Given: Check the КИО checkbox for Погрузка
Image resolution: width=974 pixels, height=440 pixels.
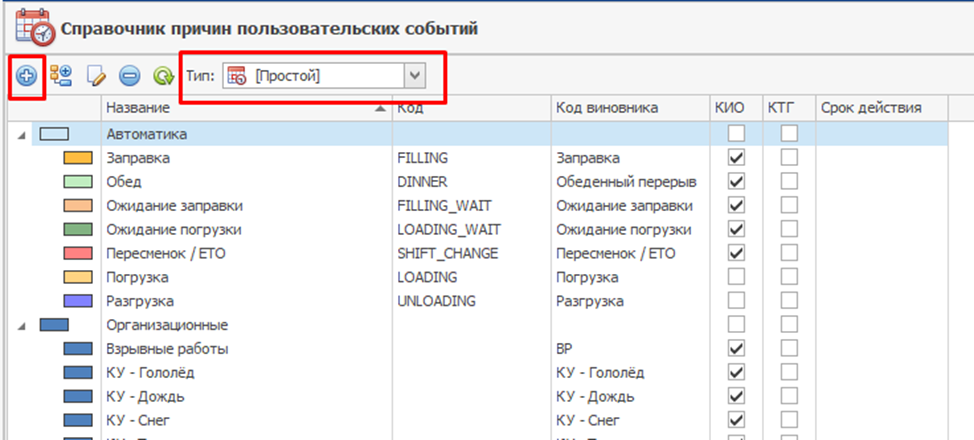Looking at the screenshot, I should (x=737, y=277).
